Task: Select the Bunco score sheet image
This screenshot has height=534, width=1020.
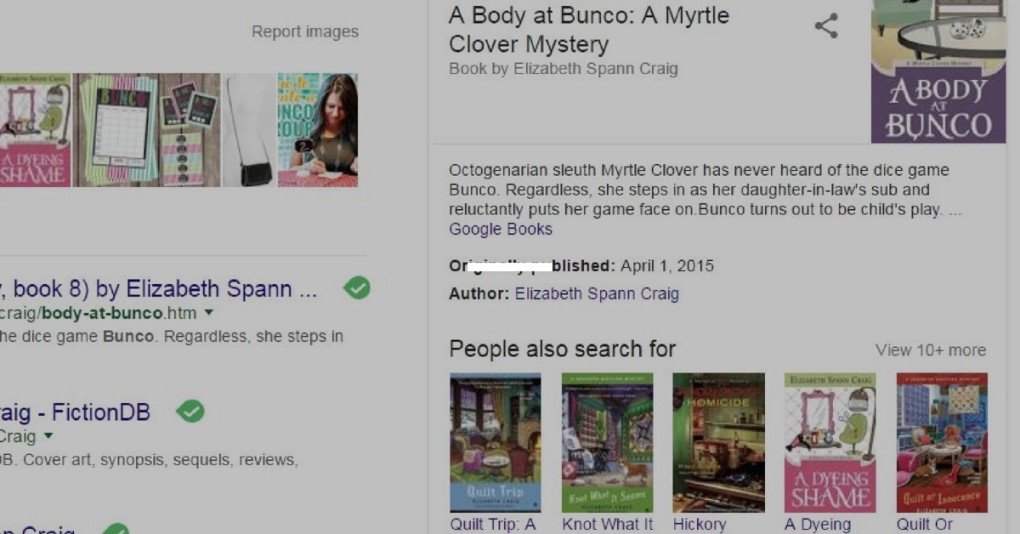Action: [116, 130]
